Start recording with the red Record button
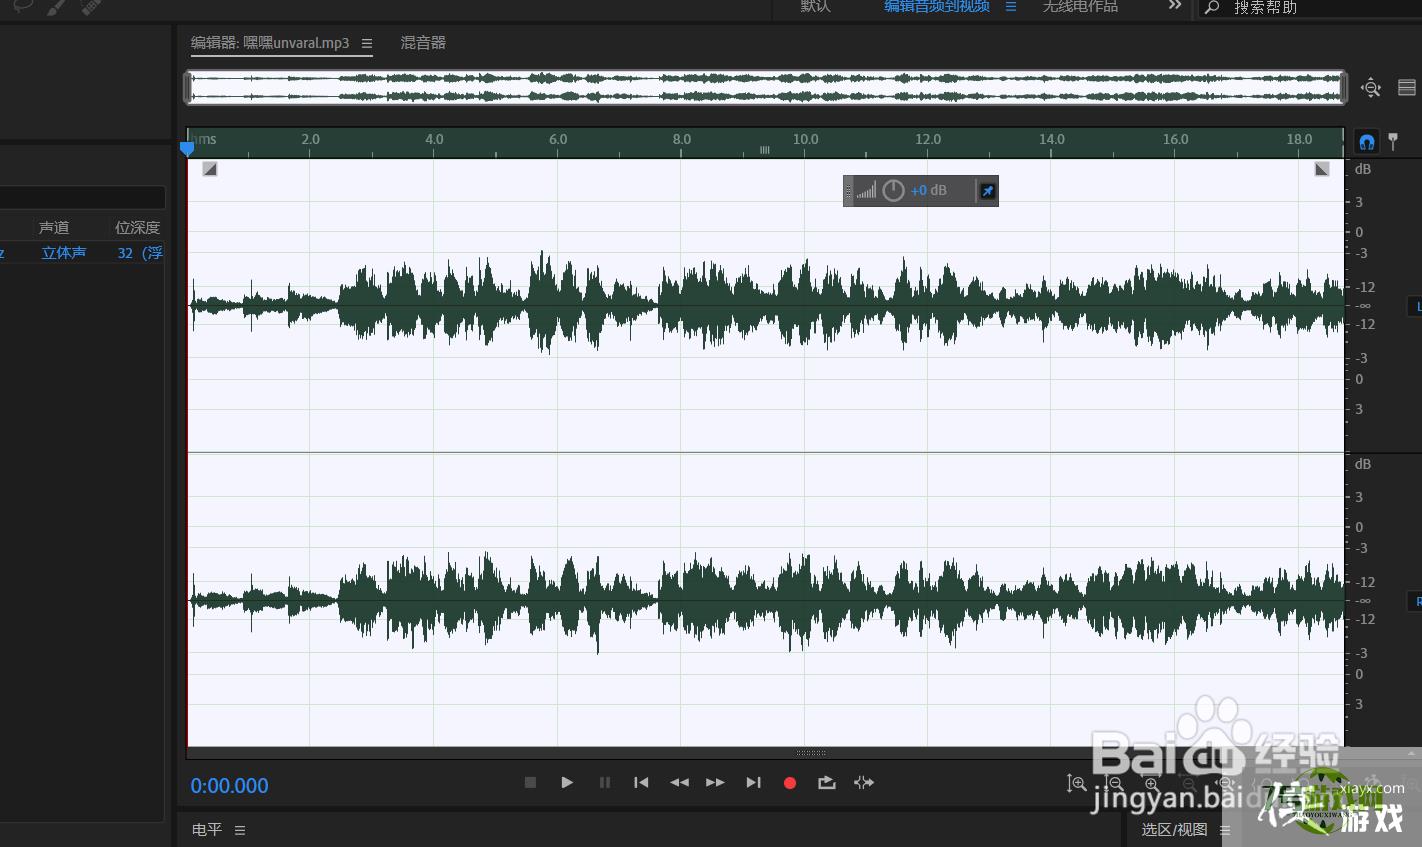 (790, 783)
